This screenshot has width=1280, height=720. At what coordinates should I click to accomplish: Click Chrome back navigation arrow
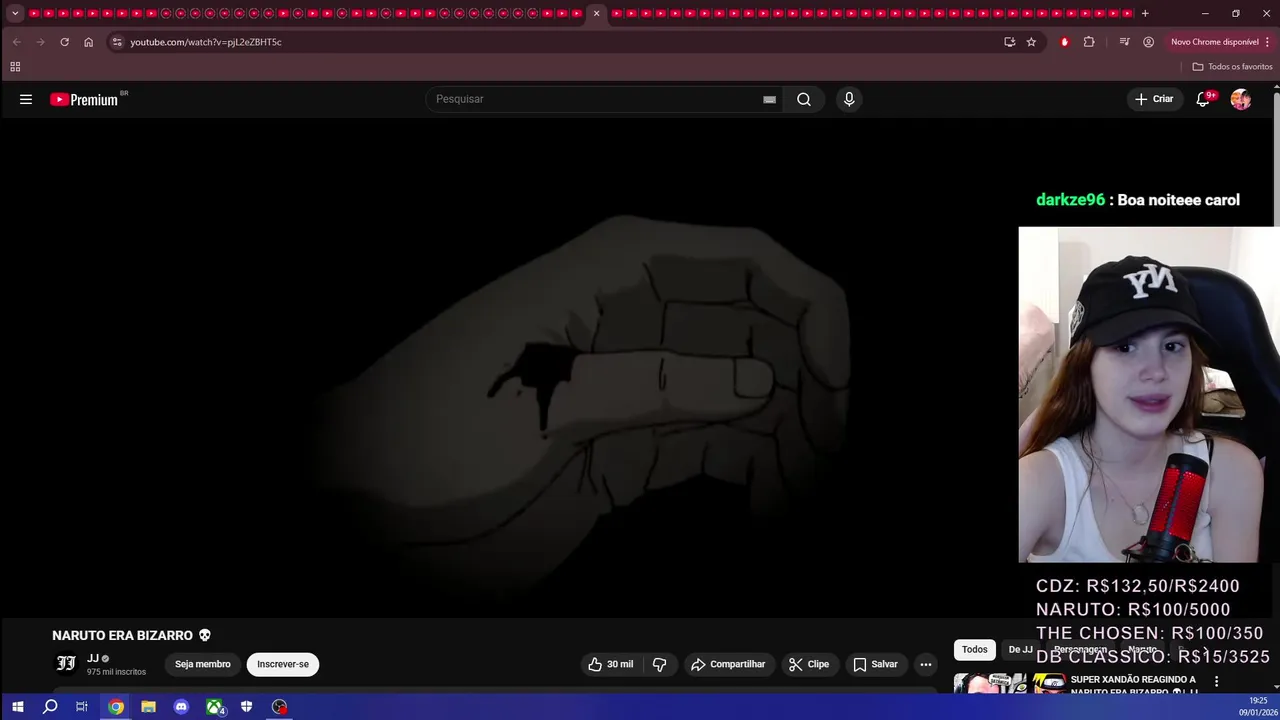tap(16, 42)
